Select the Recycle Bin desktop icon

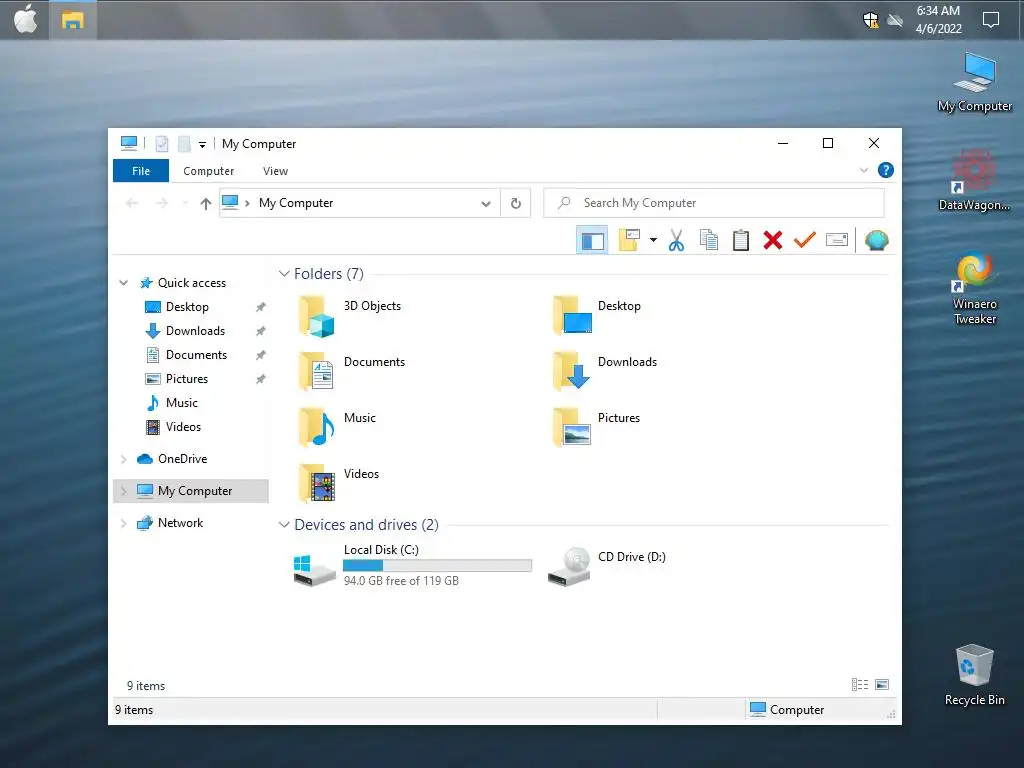click(x=974, y=675)
